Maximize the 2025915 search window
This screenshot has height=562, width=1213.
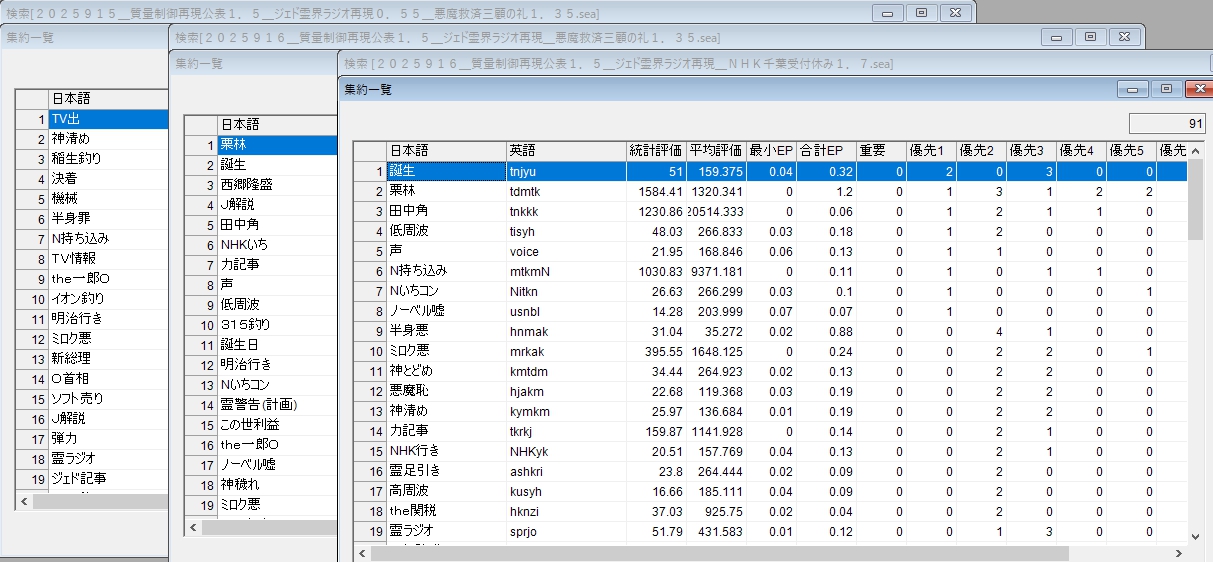pos(920,13)
